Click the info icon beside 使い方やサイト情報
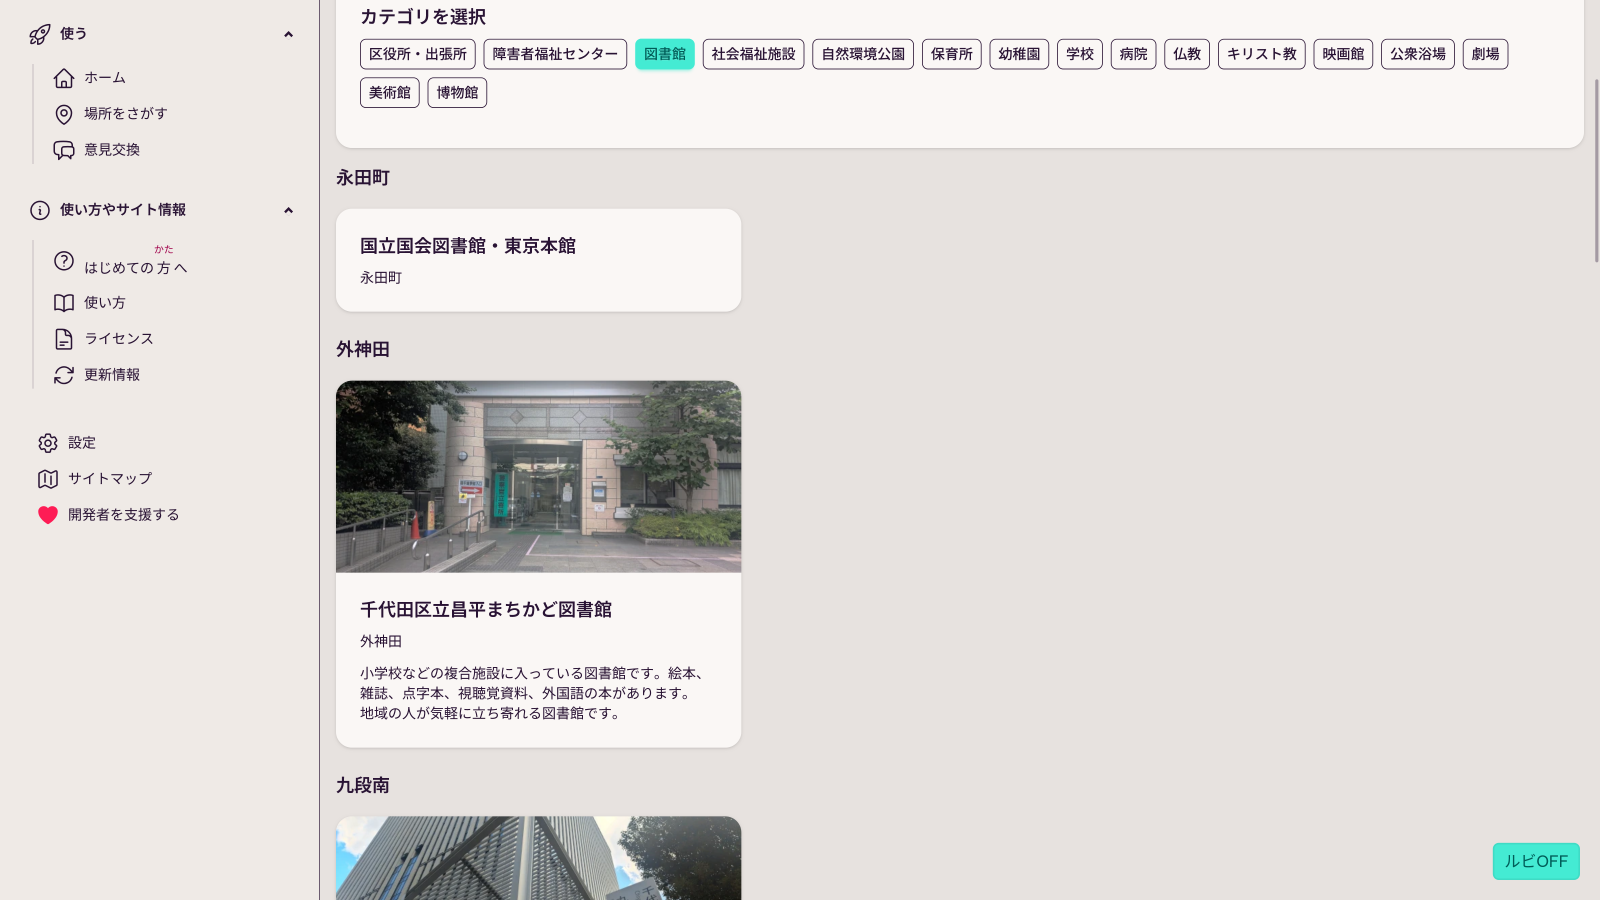Image resolution: width=1600 pixels, height=900 pixels. (x=40, y=210)
